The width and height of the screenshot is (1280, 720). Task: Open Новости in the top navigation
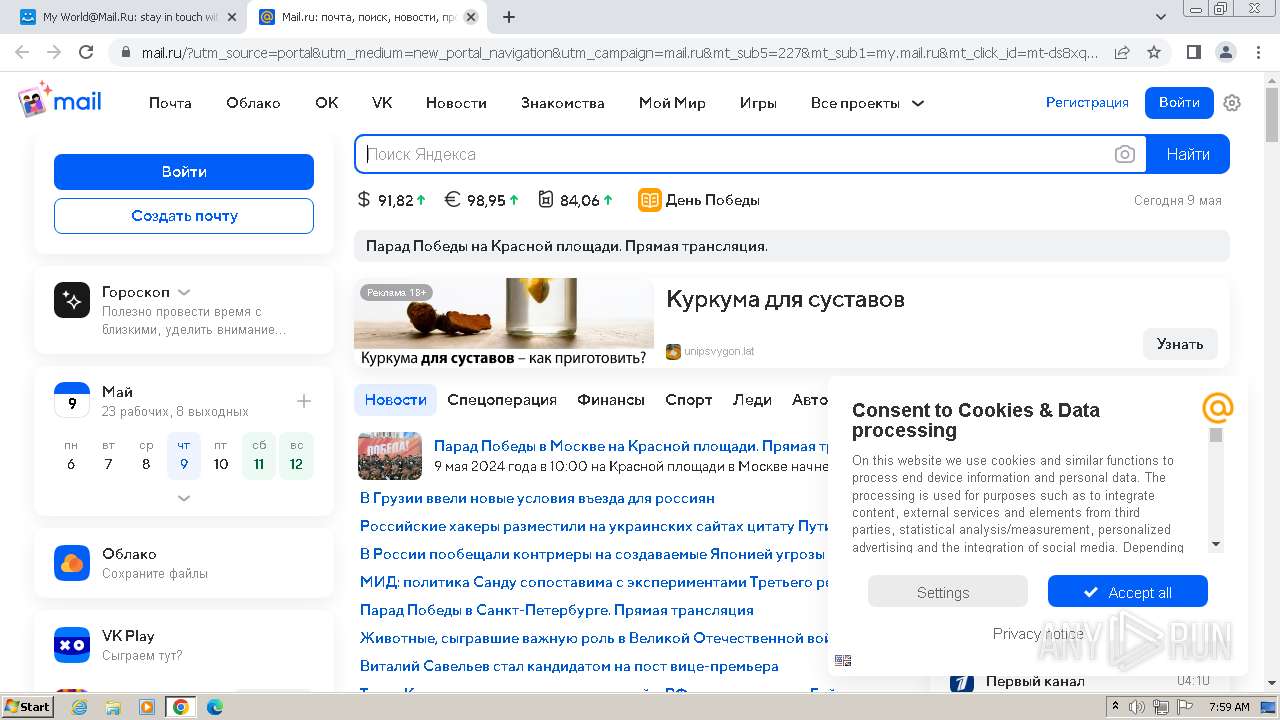pos(456,103)
